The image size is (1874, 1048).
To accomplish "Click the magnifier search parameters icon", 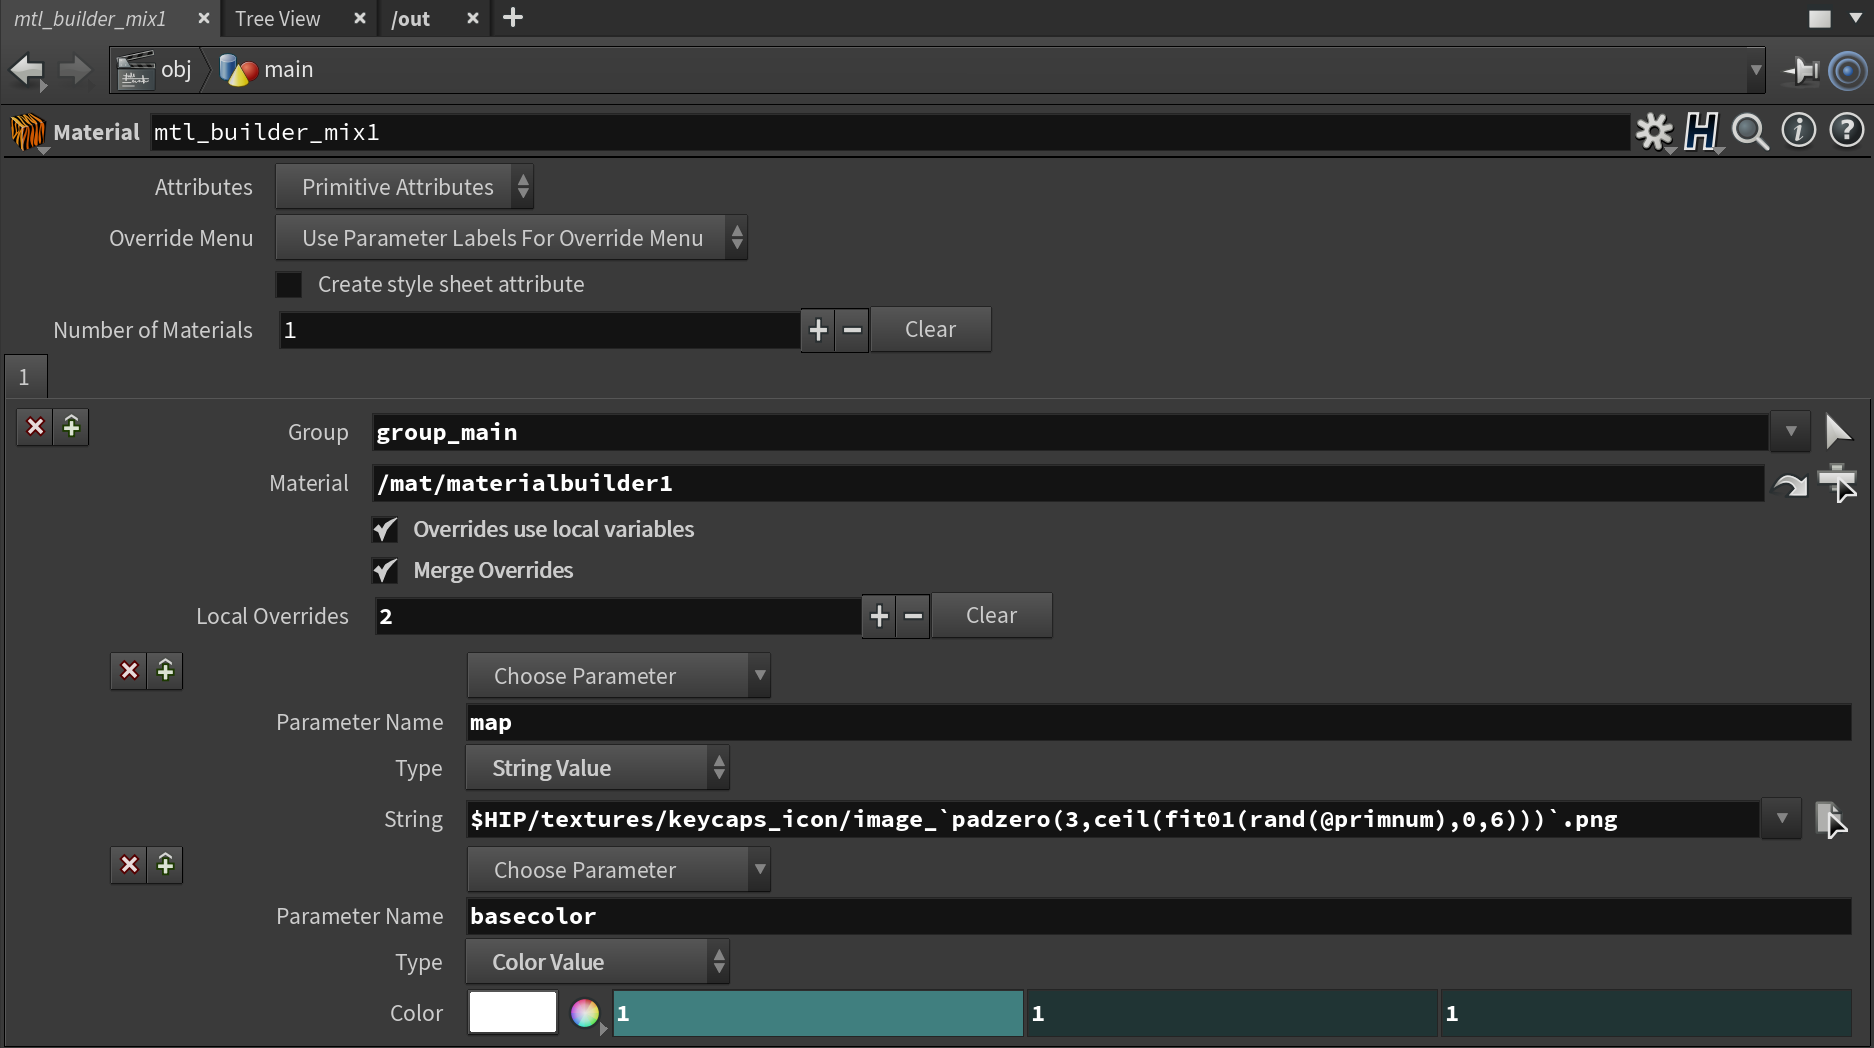I will pyautogui.click(x=1750, y=131).
